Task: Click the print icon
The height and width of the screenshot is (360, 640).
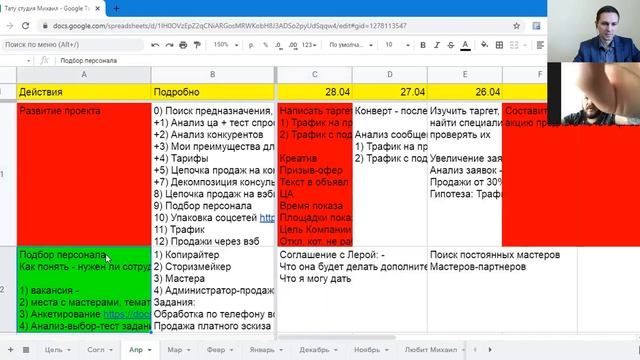Action: (x=183, y=45)
